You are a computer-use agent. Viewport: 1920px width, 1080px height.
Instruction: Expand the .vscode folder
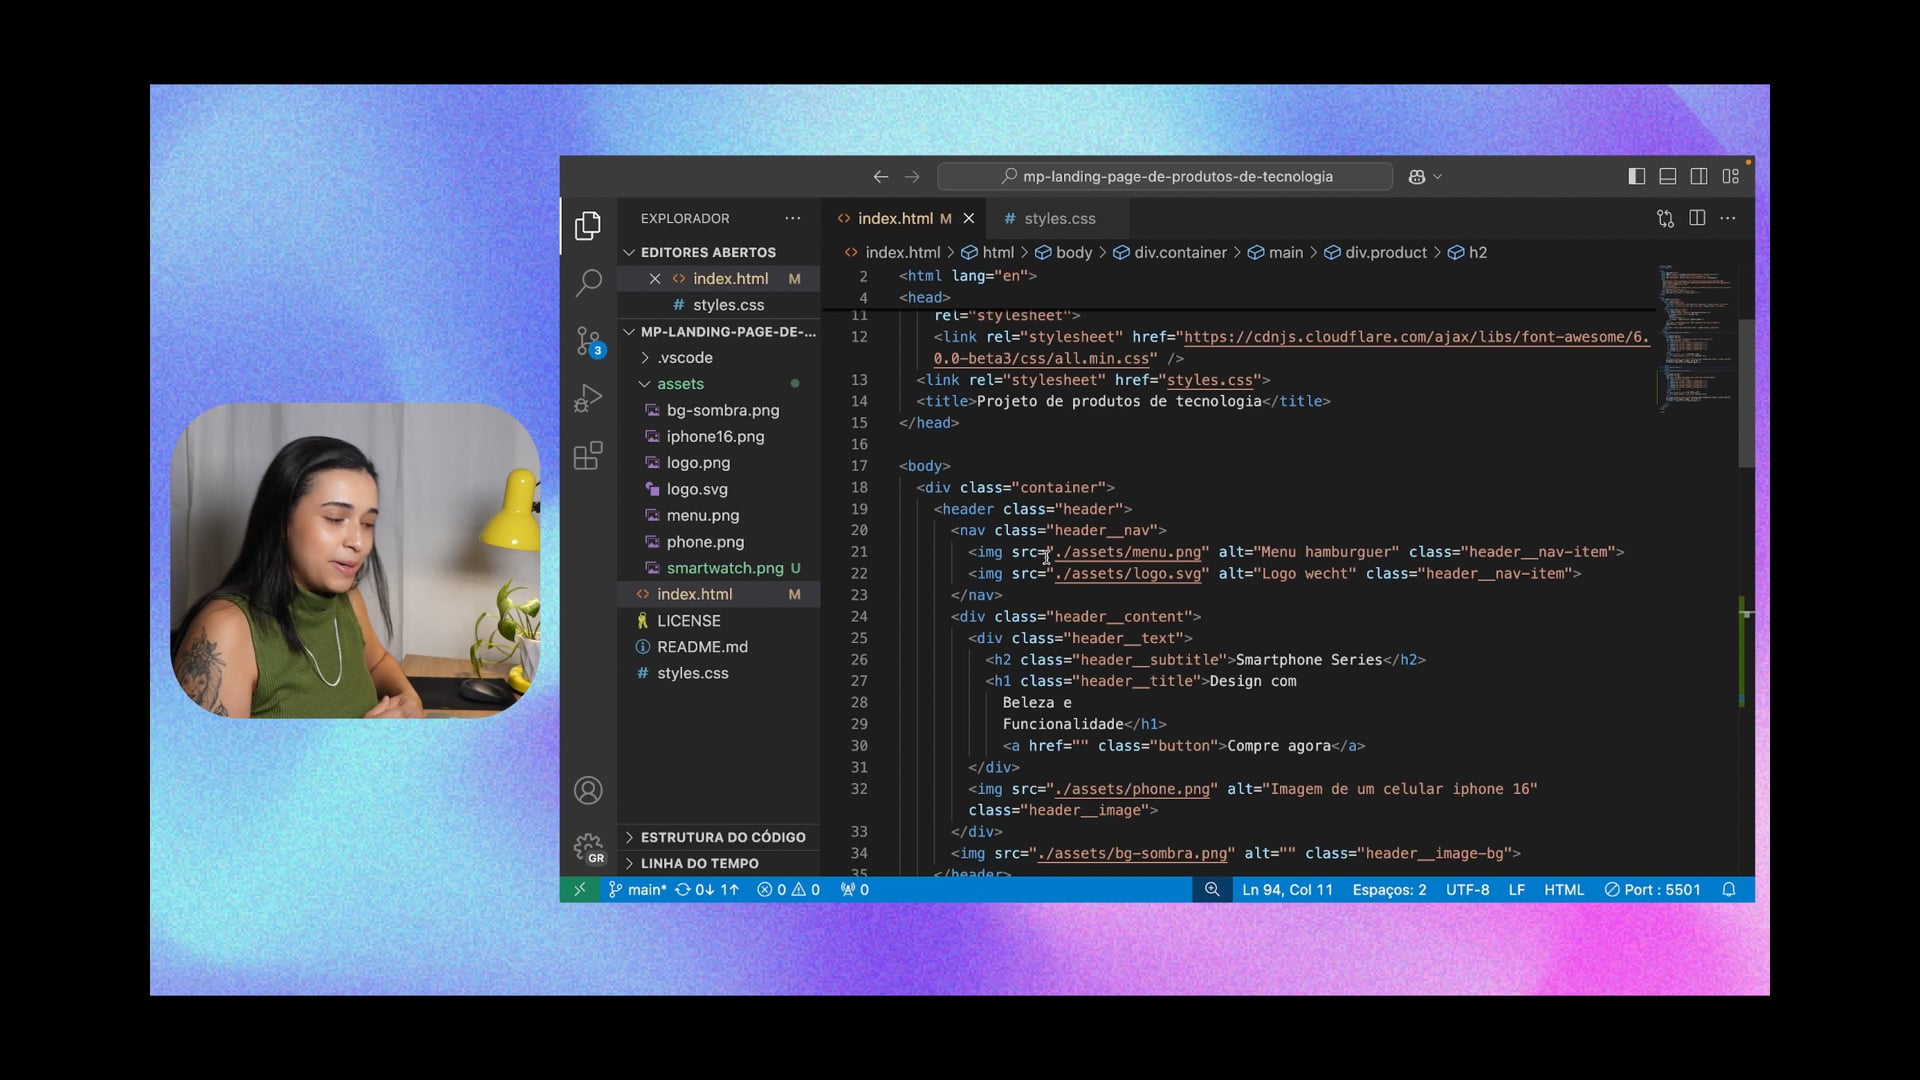(685, 358)
